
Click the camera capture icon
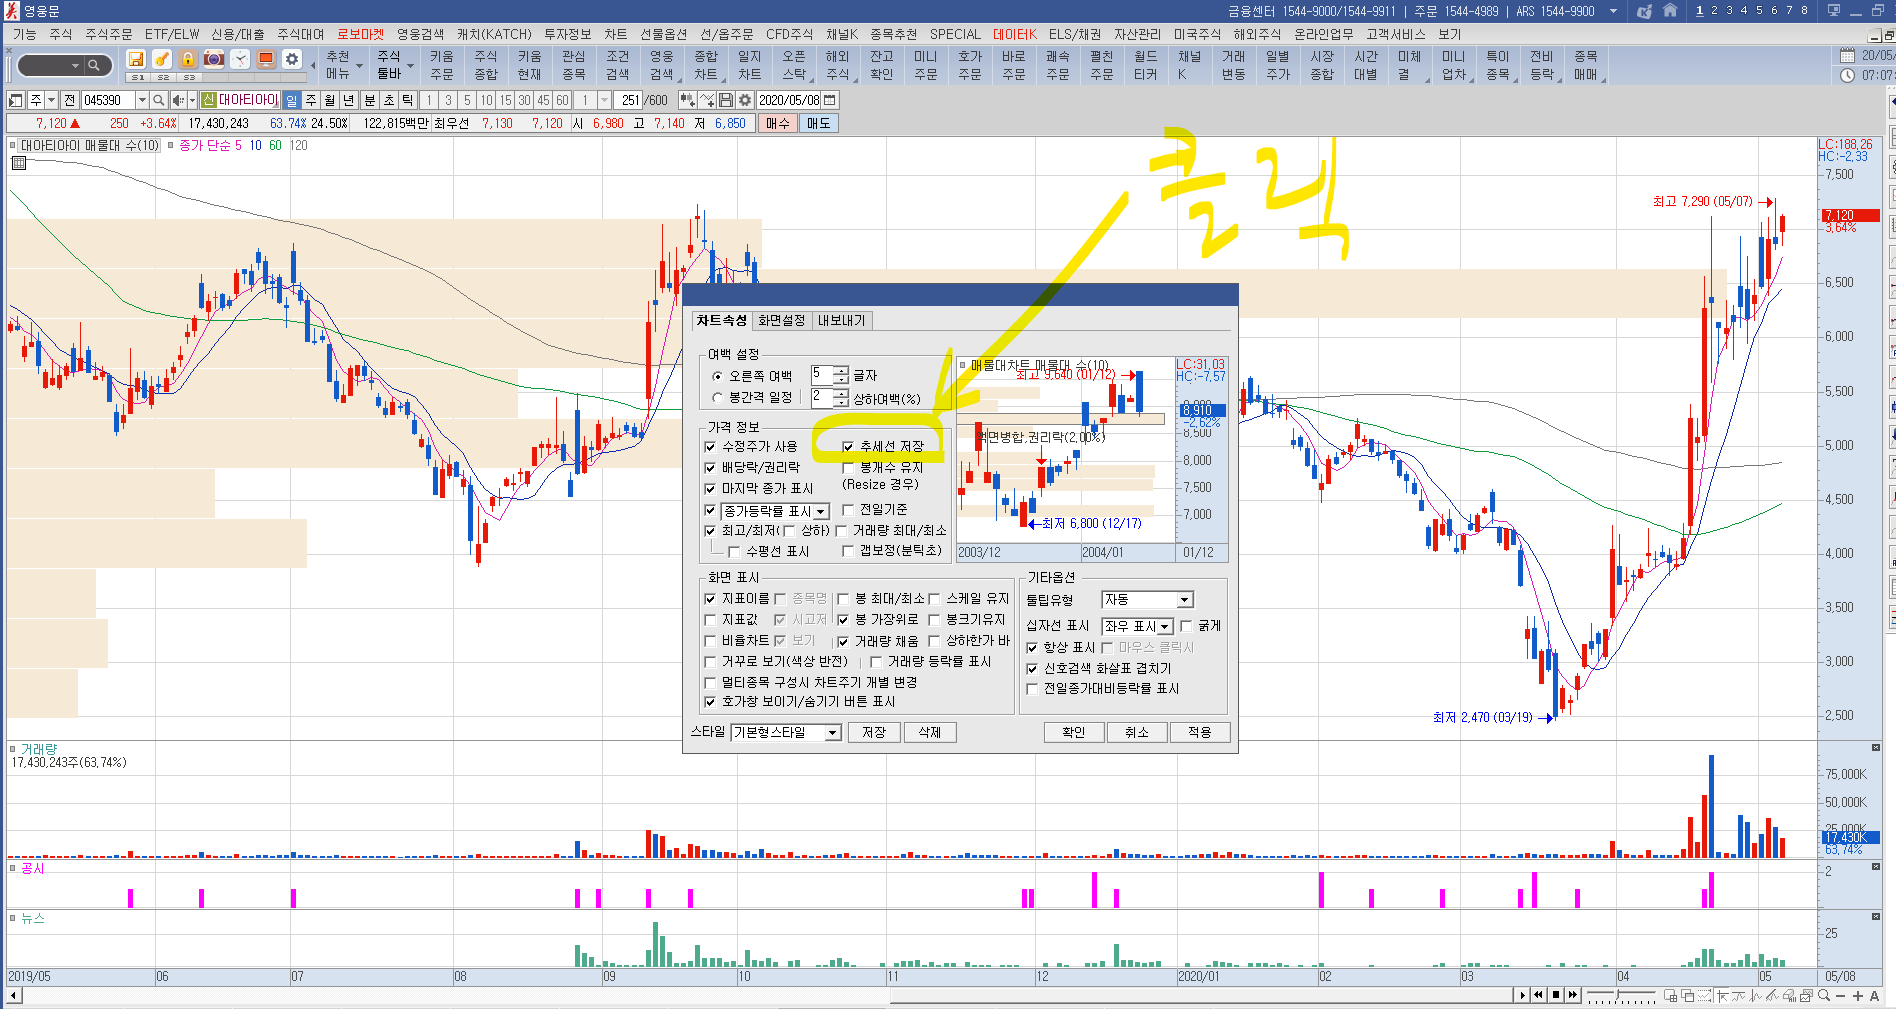pos(214,60)
